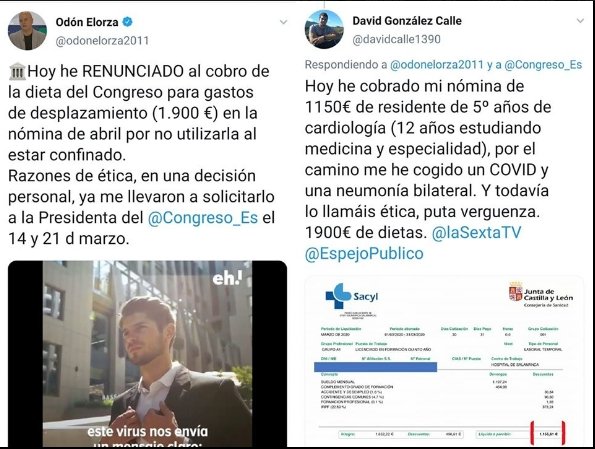Open David González Calle's profile avatar
595x449 pixels.
[x=324, y=29]
